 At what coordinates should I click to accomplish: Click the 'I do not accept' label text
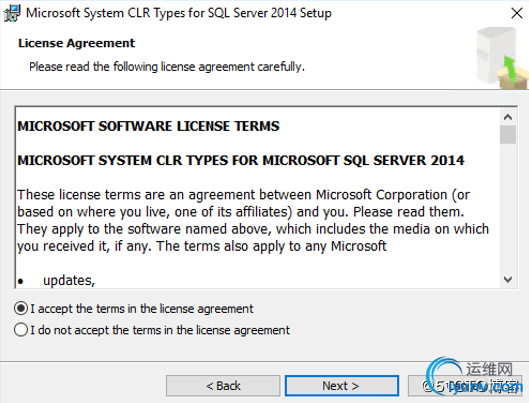pos(160,330)
